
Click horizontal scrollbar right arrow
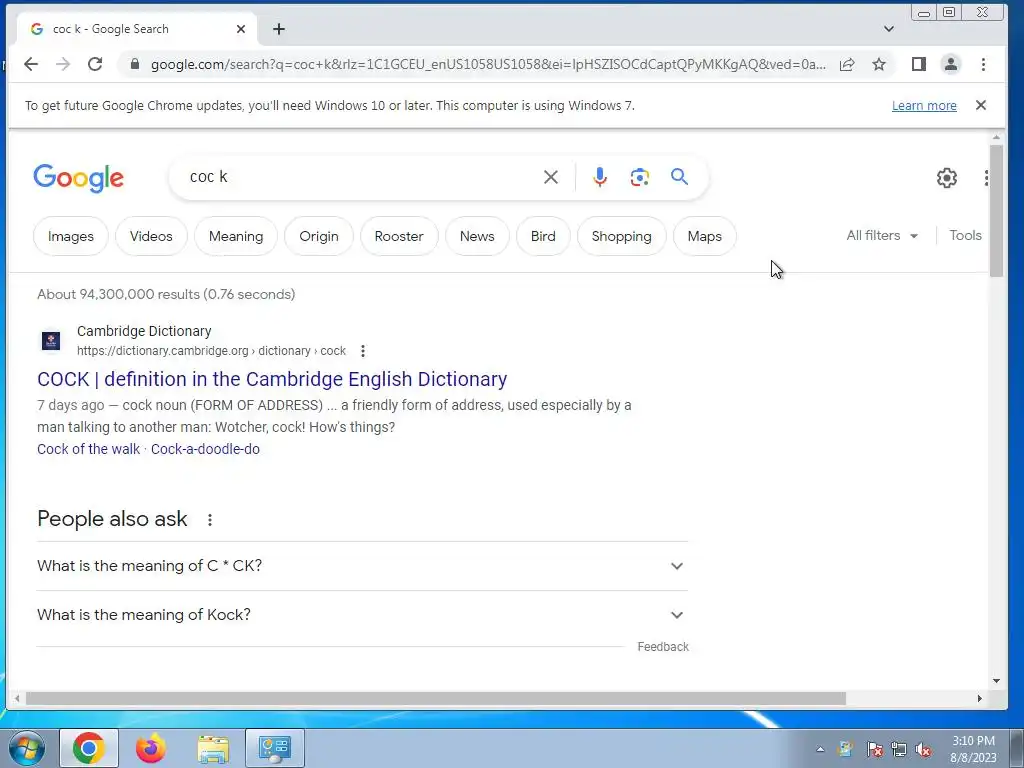[x=980, y=698]
